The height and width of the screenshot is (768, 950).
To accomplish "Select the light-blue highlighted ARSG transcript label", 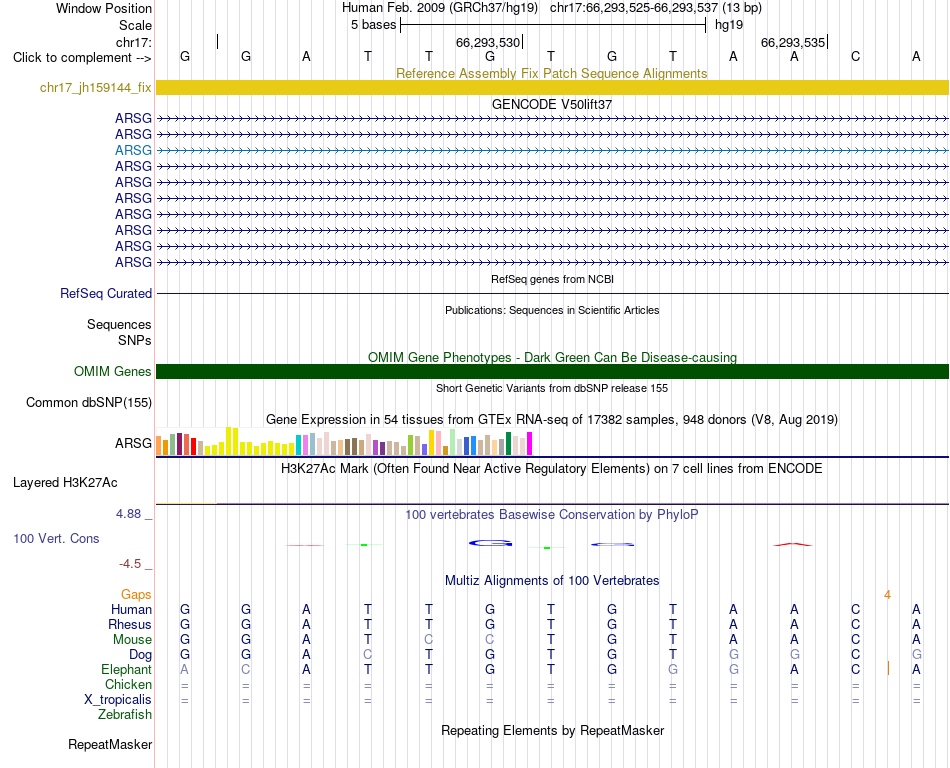I will click(133, 150).
